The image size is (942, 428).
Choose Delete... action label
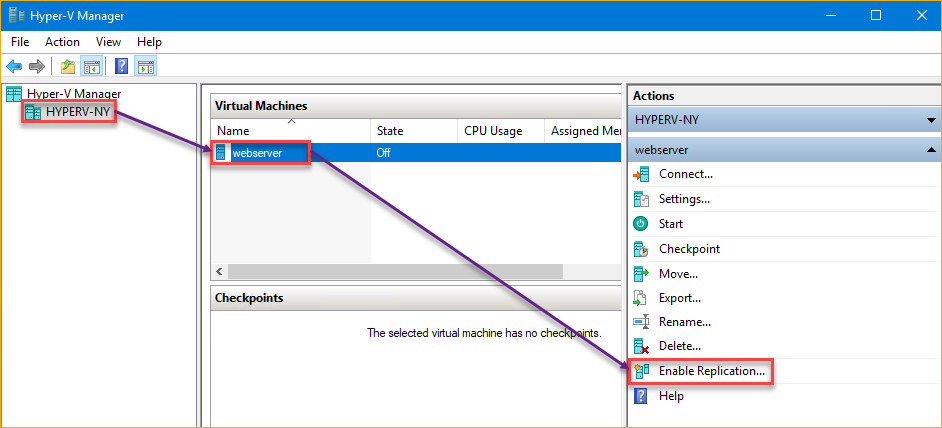pos(680,346)
